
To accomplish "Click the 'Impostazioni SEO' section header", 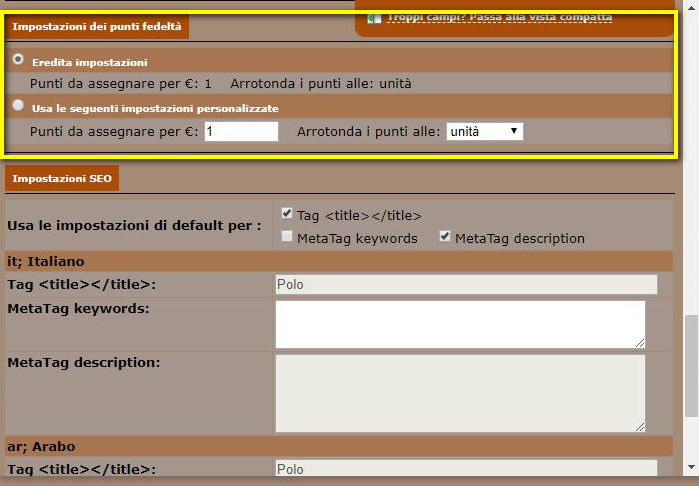I will (x=62, y=178).
